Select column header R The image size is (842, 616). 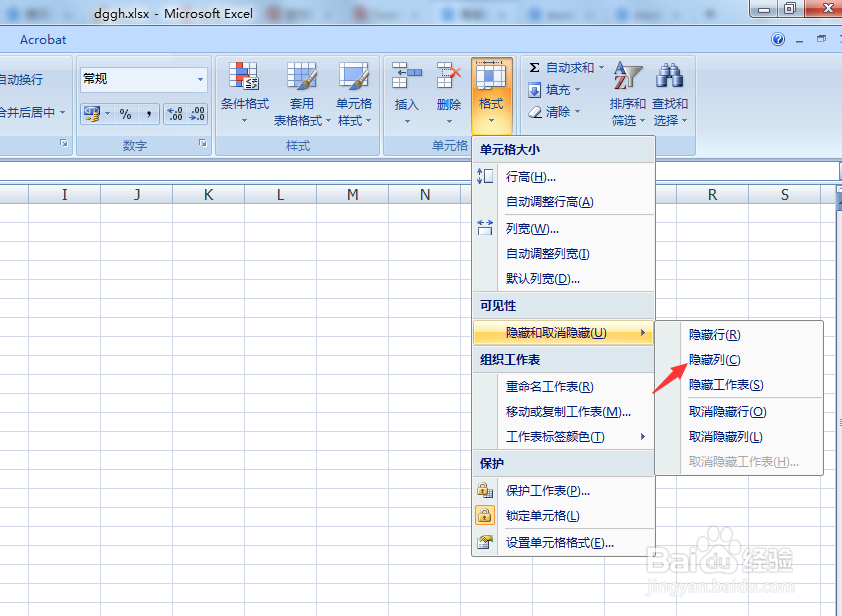pyautogui.click(x=713, y=194)
